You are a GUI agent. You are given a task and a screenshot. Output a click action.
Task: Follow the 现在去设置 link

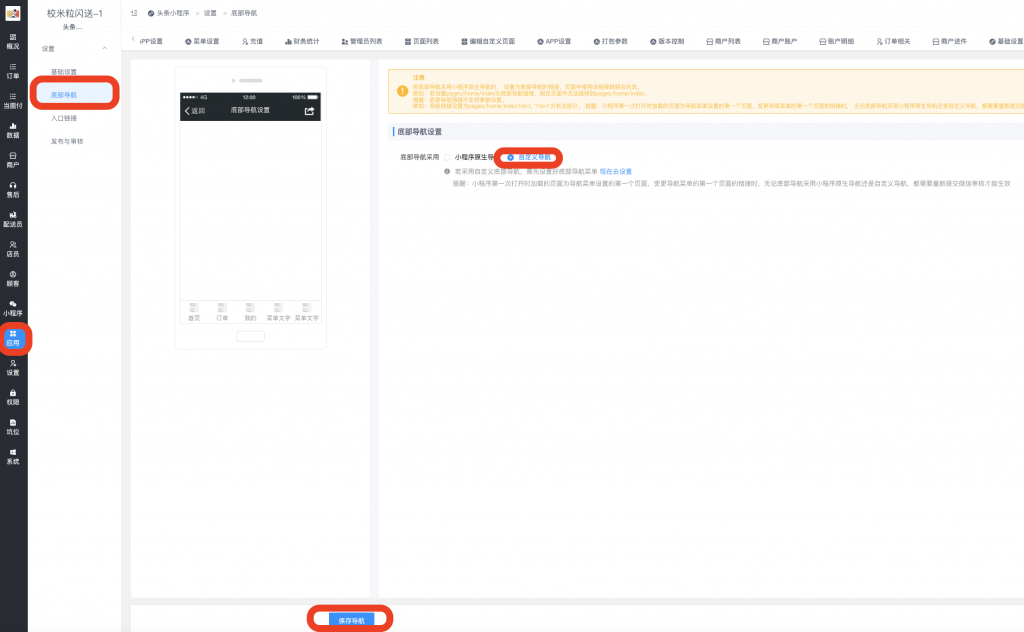click(x=615, y=171)
